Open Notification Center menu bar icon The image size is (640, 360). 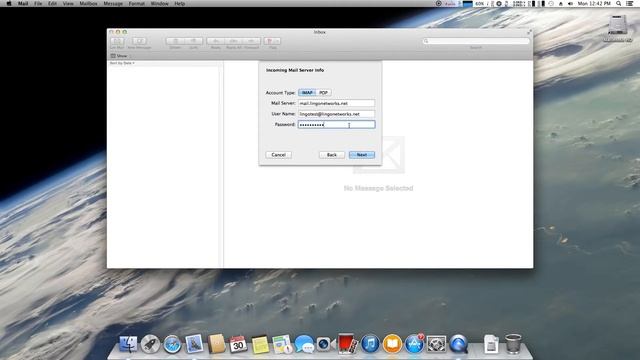pos(630,3)
